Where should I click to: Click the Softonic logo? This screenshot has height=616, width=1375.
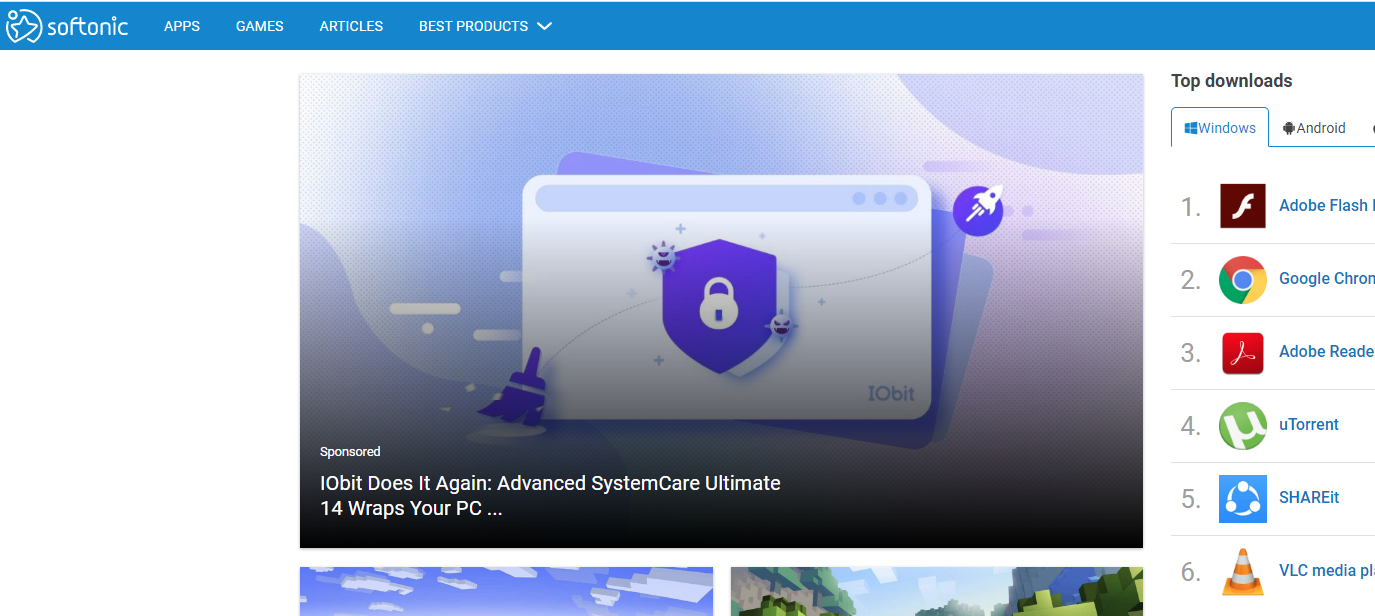click(x=67, y=26)
